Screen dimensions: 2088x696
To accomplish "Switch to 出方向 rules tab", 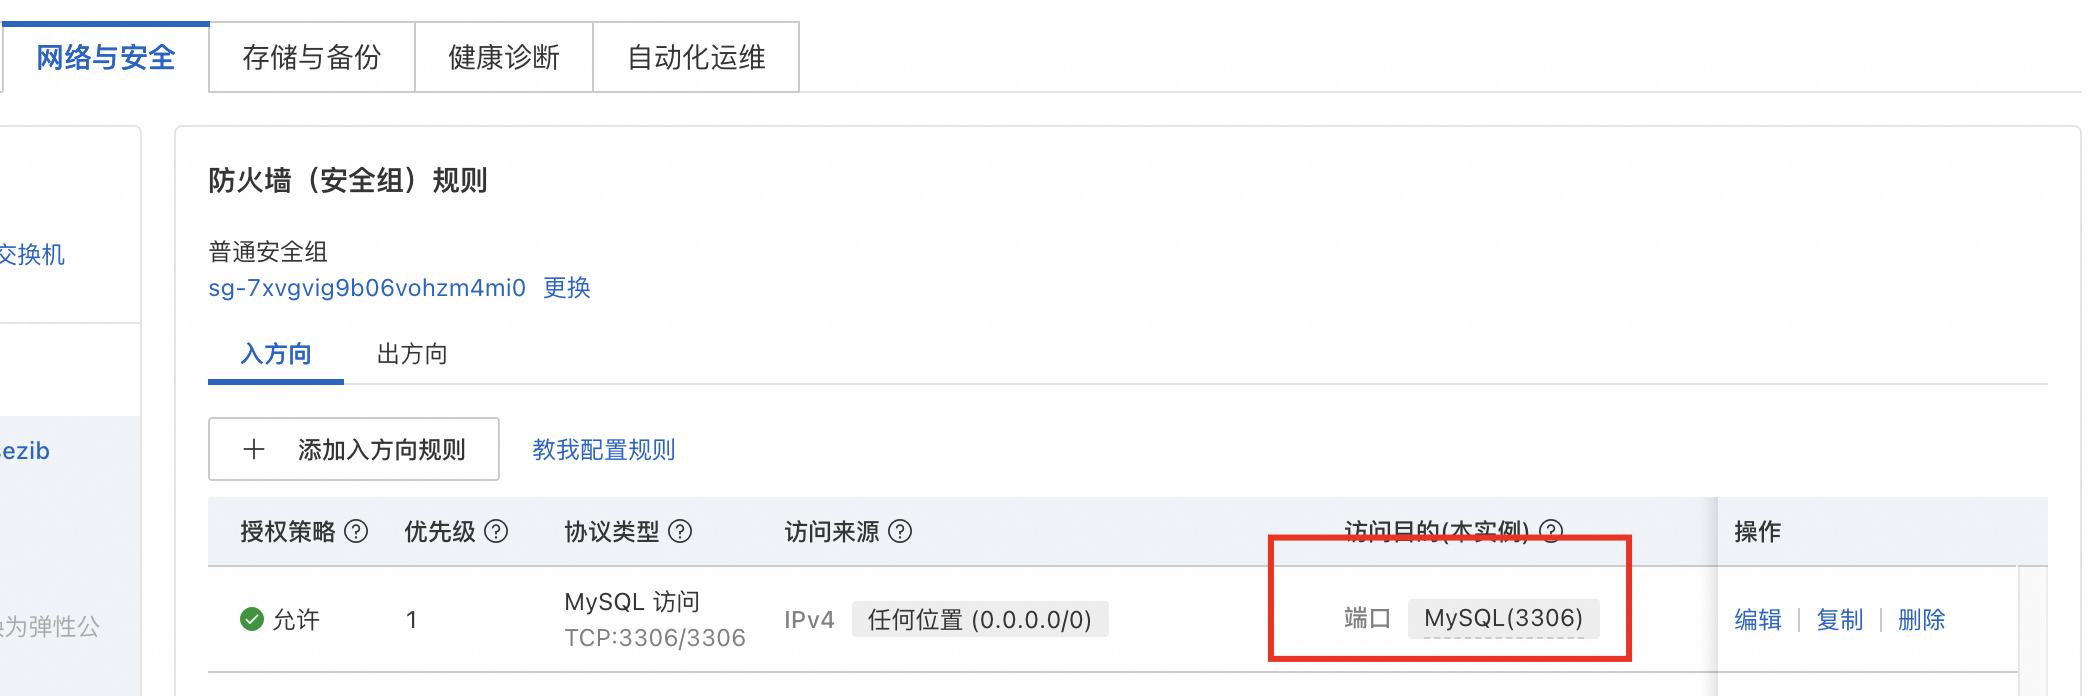I will [412, 354].
